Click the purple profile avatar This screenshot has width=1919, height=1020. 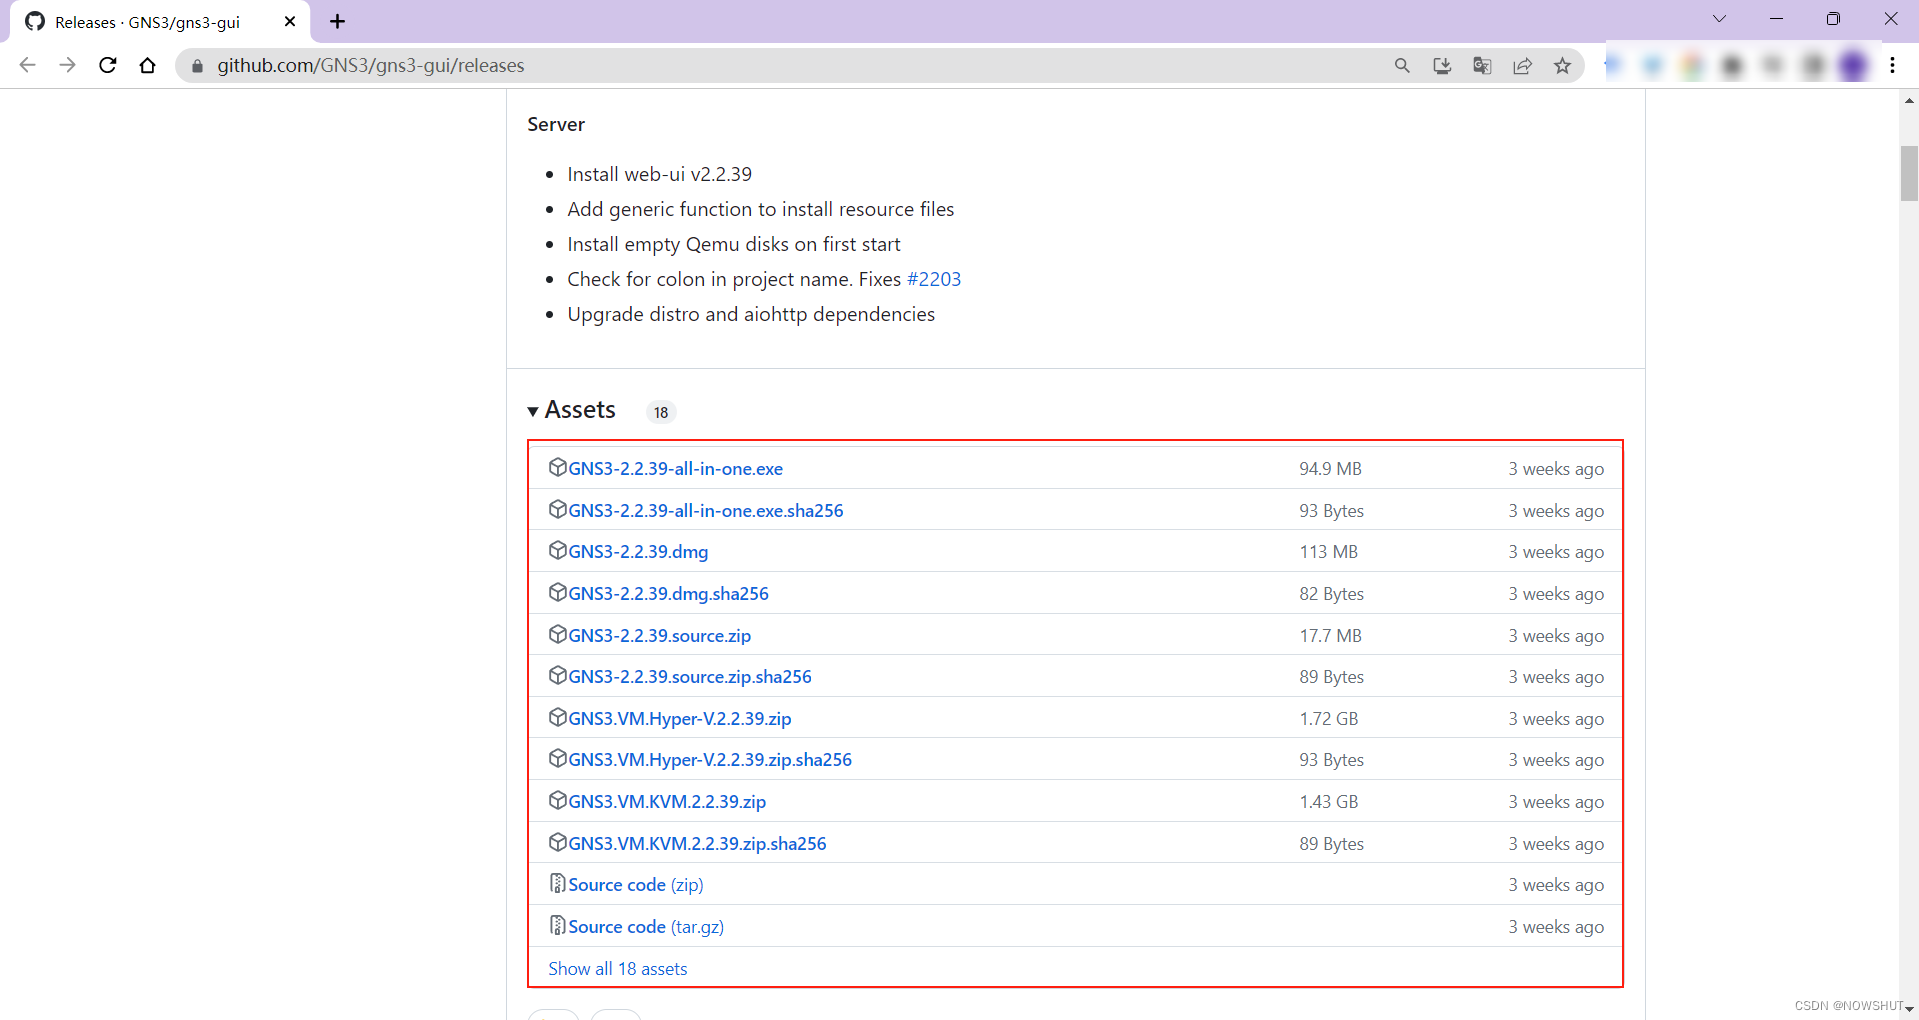[x=1853, y=66]
